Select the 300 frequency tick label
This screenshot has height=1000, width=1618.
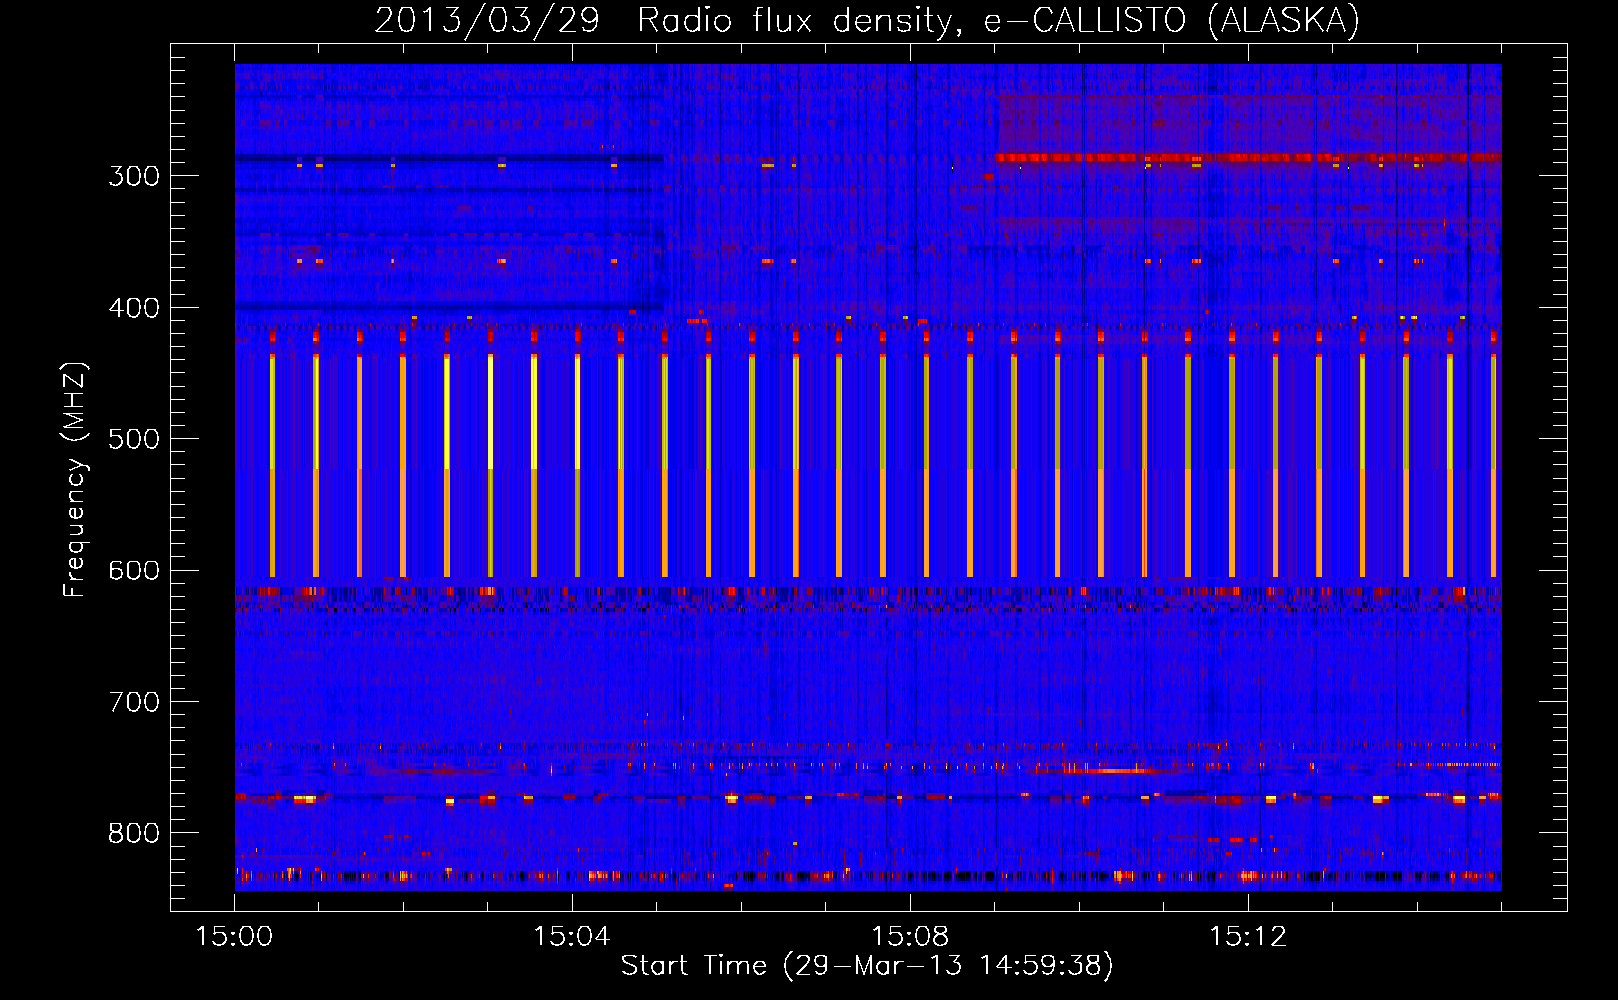(134, 176)
